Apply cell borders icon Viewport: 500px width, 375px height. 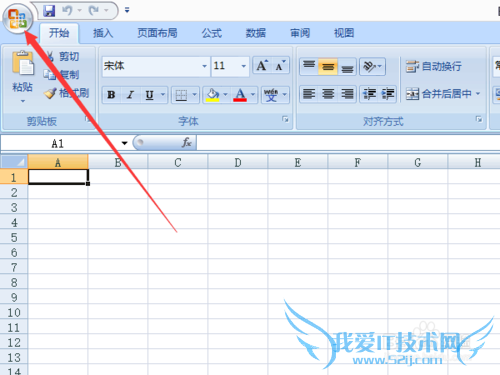(181, 95)
